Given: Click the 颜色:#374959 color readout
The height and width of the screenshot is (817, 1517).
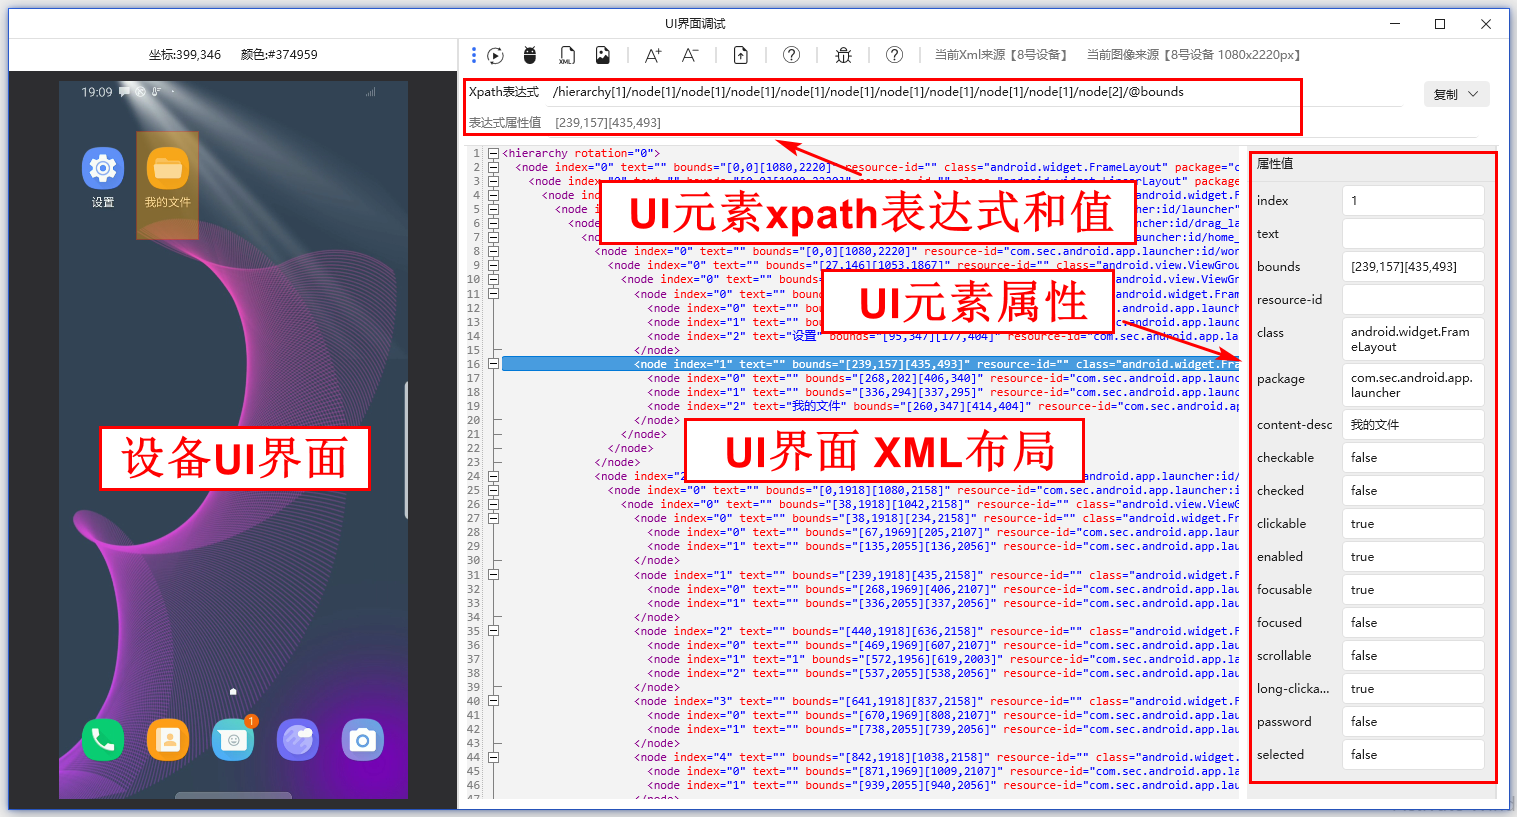Looking at the screenshot, I should point(279,55).
